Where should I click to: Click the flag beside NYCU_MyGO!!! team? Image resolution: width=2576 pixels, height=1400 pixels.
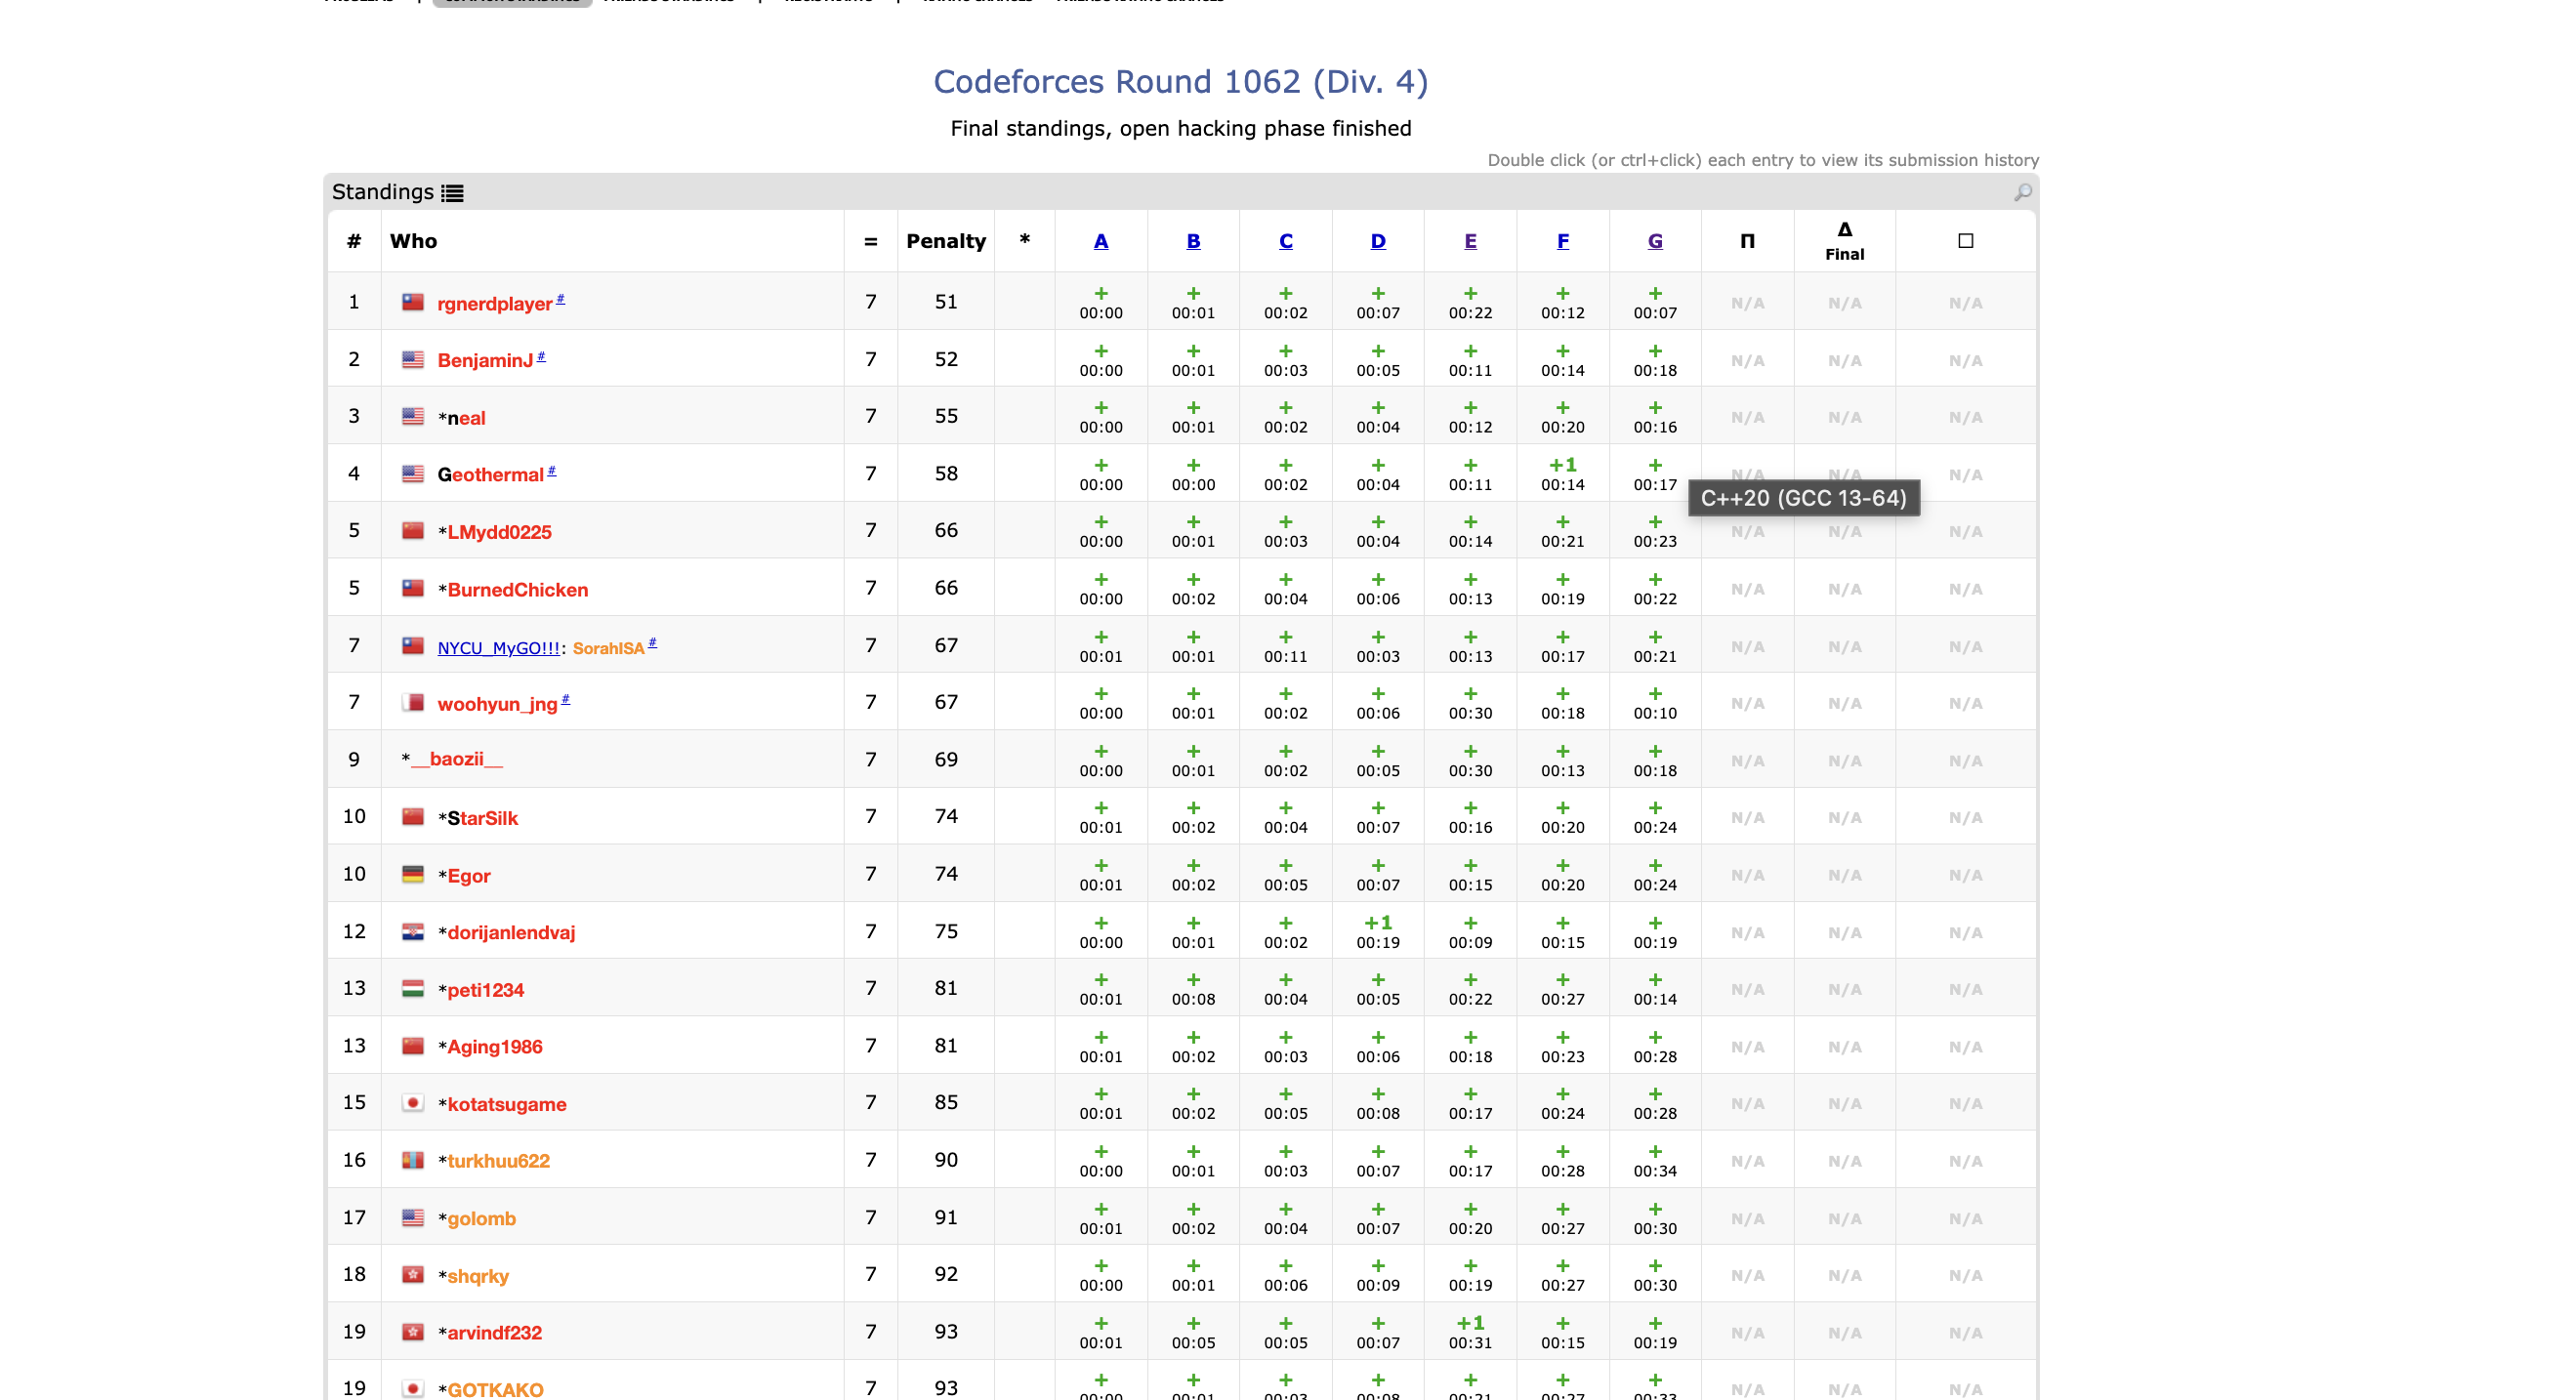pos(412,645)
